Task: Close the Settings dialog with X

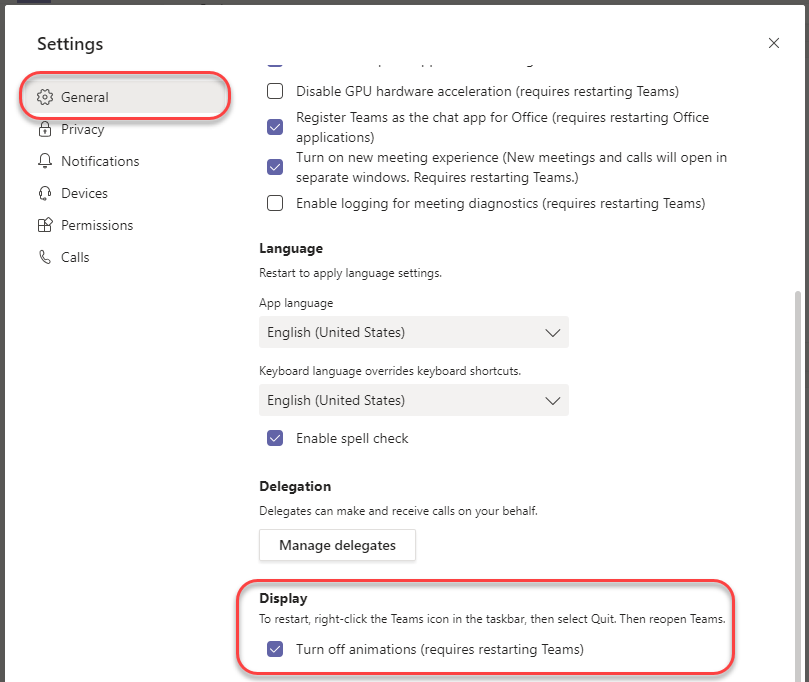Action: (x=773, y=43)
